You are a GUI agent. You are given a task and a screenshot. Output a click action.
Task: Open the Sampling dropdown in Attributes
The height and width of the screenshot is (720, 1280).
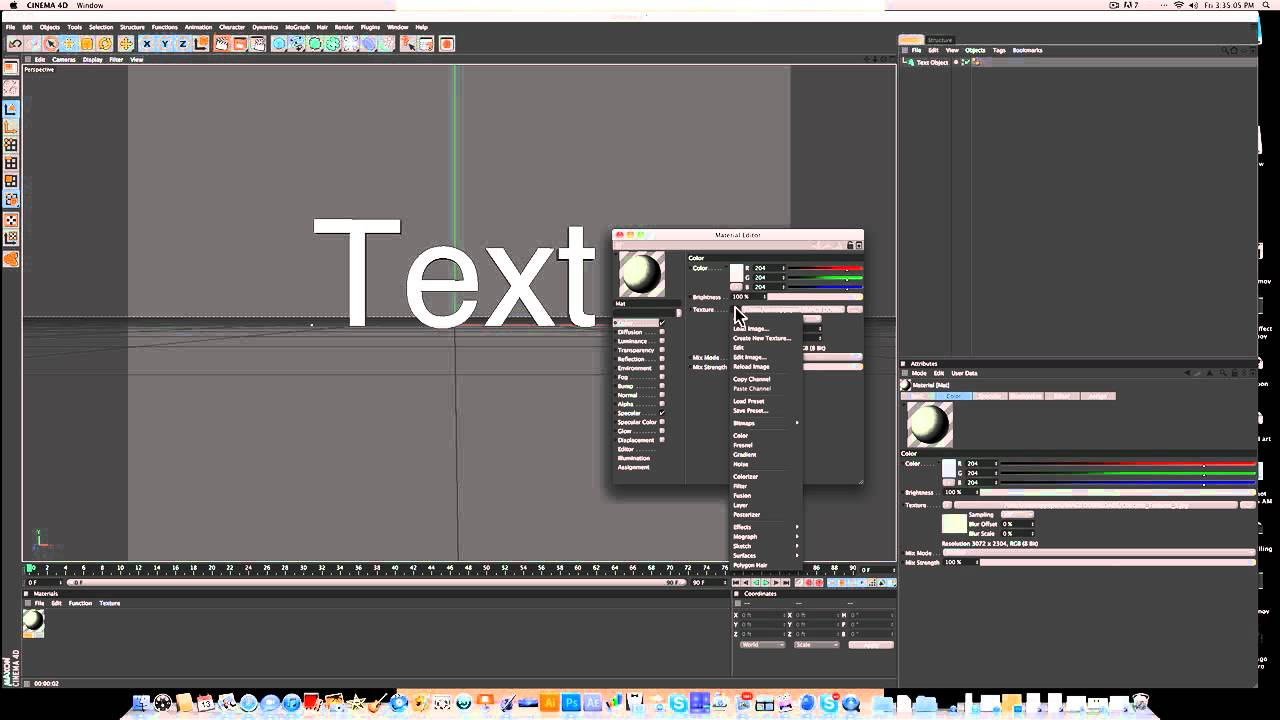(x=1018, y=514)
